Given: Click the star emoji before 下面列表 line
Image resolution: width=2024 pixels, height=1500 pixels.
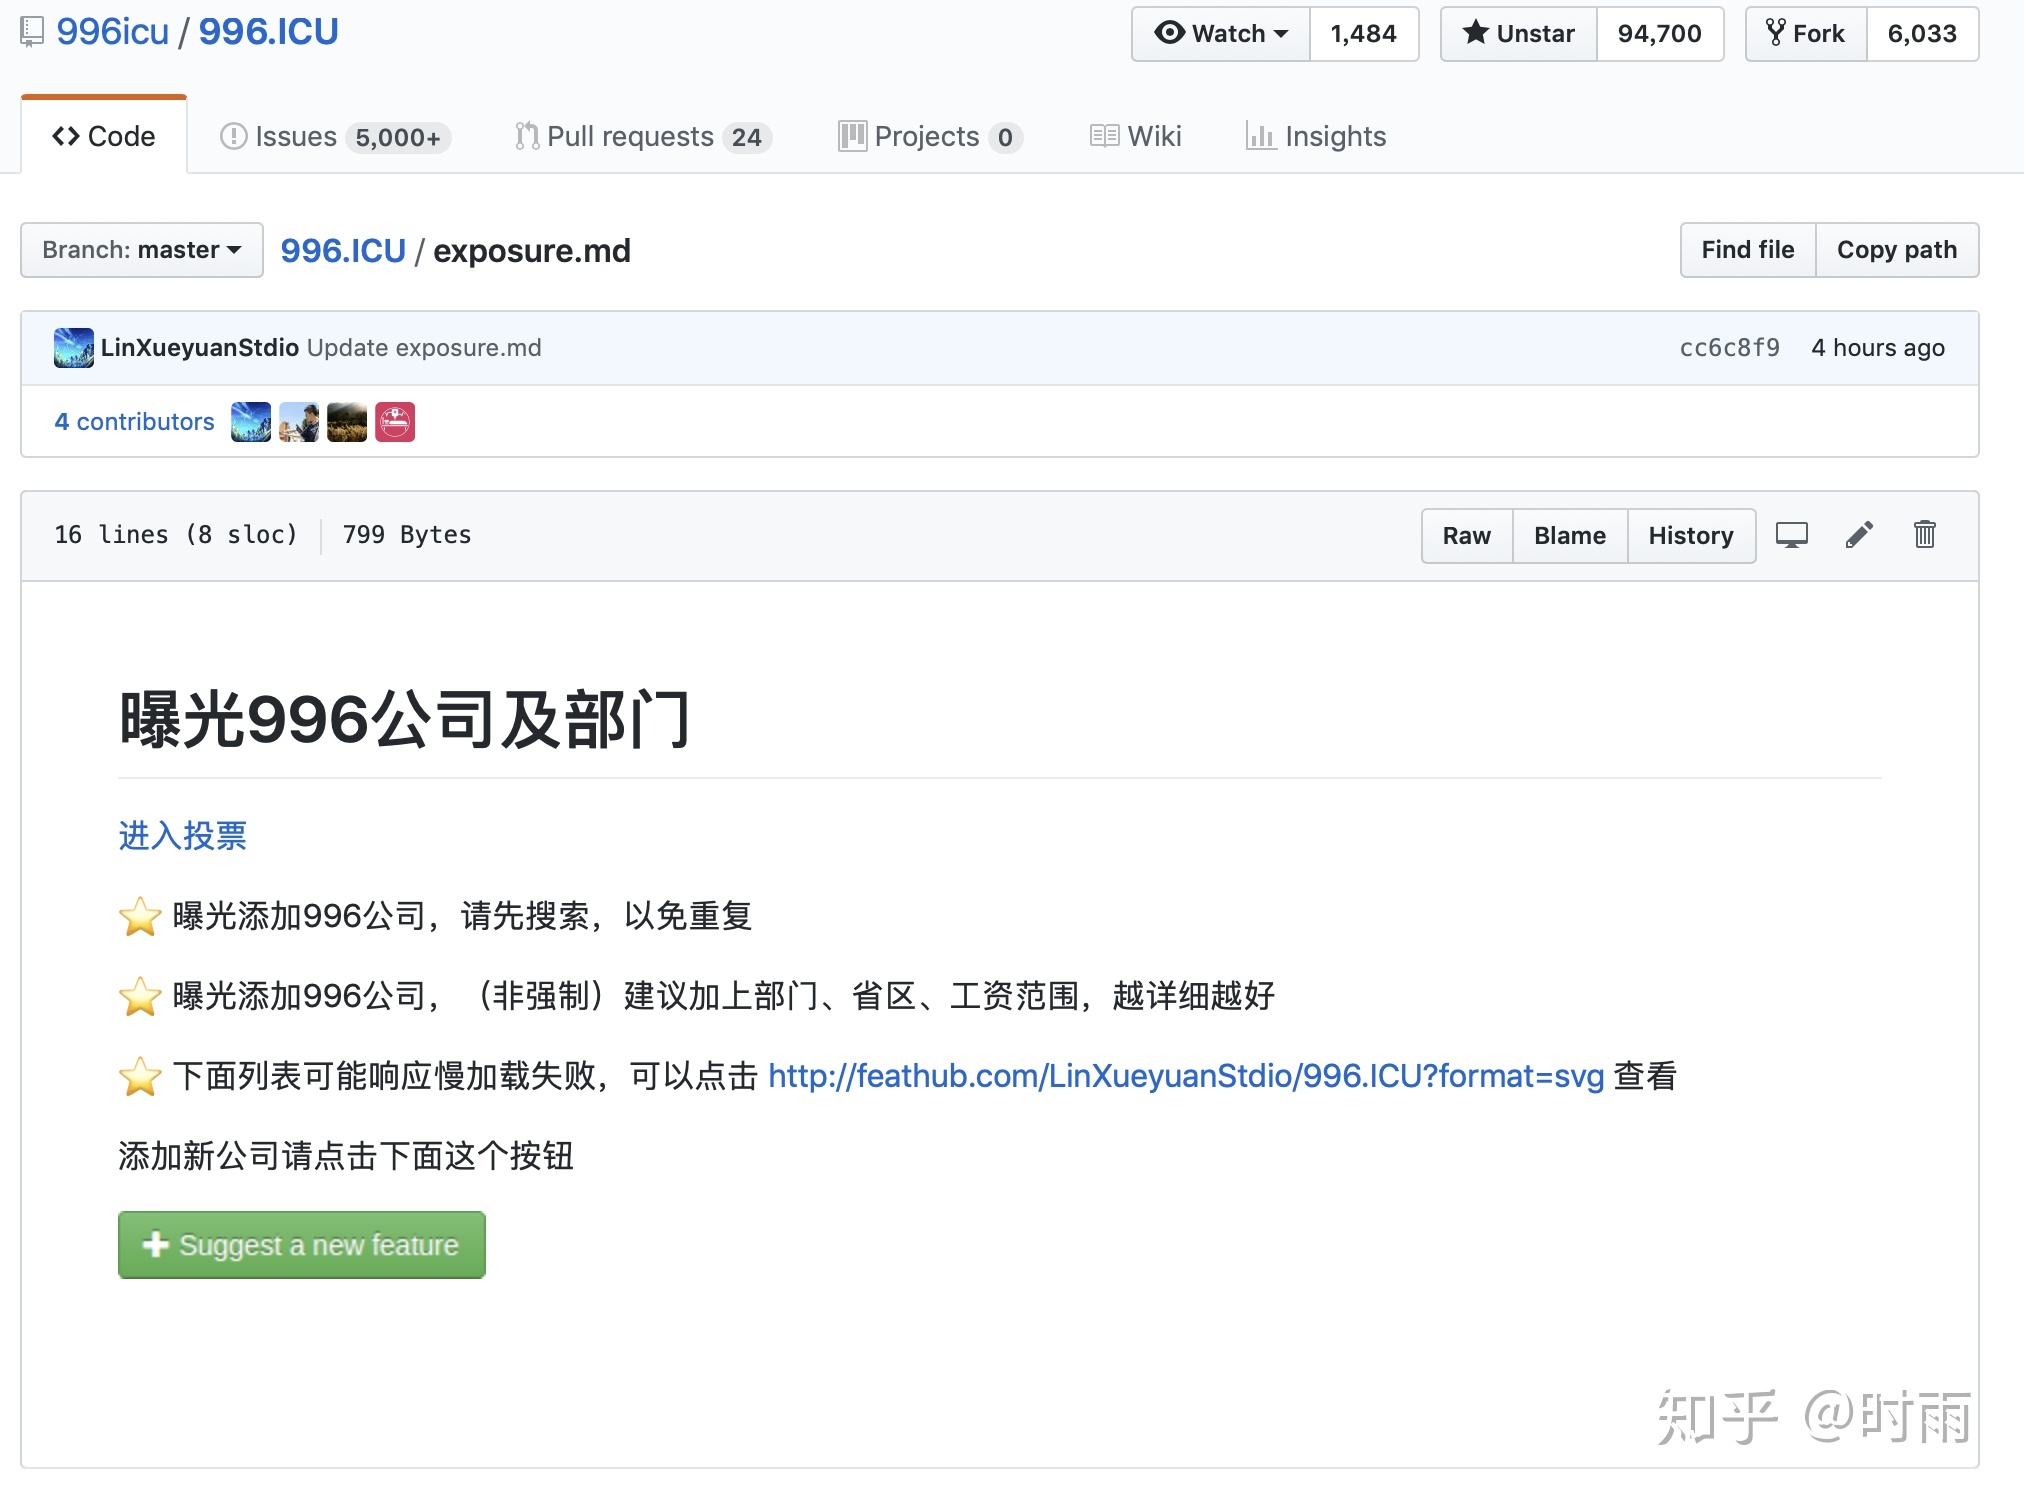Looking at the screenshot, I should pos(140,1076).
